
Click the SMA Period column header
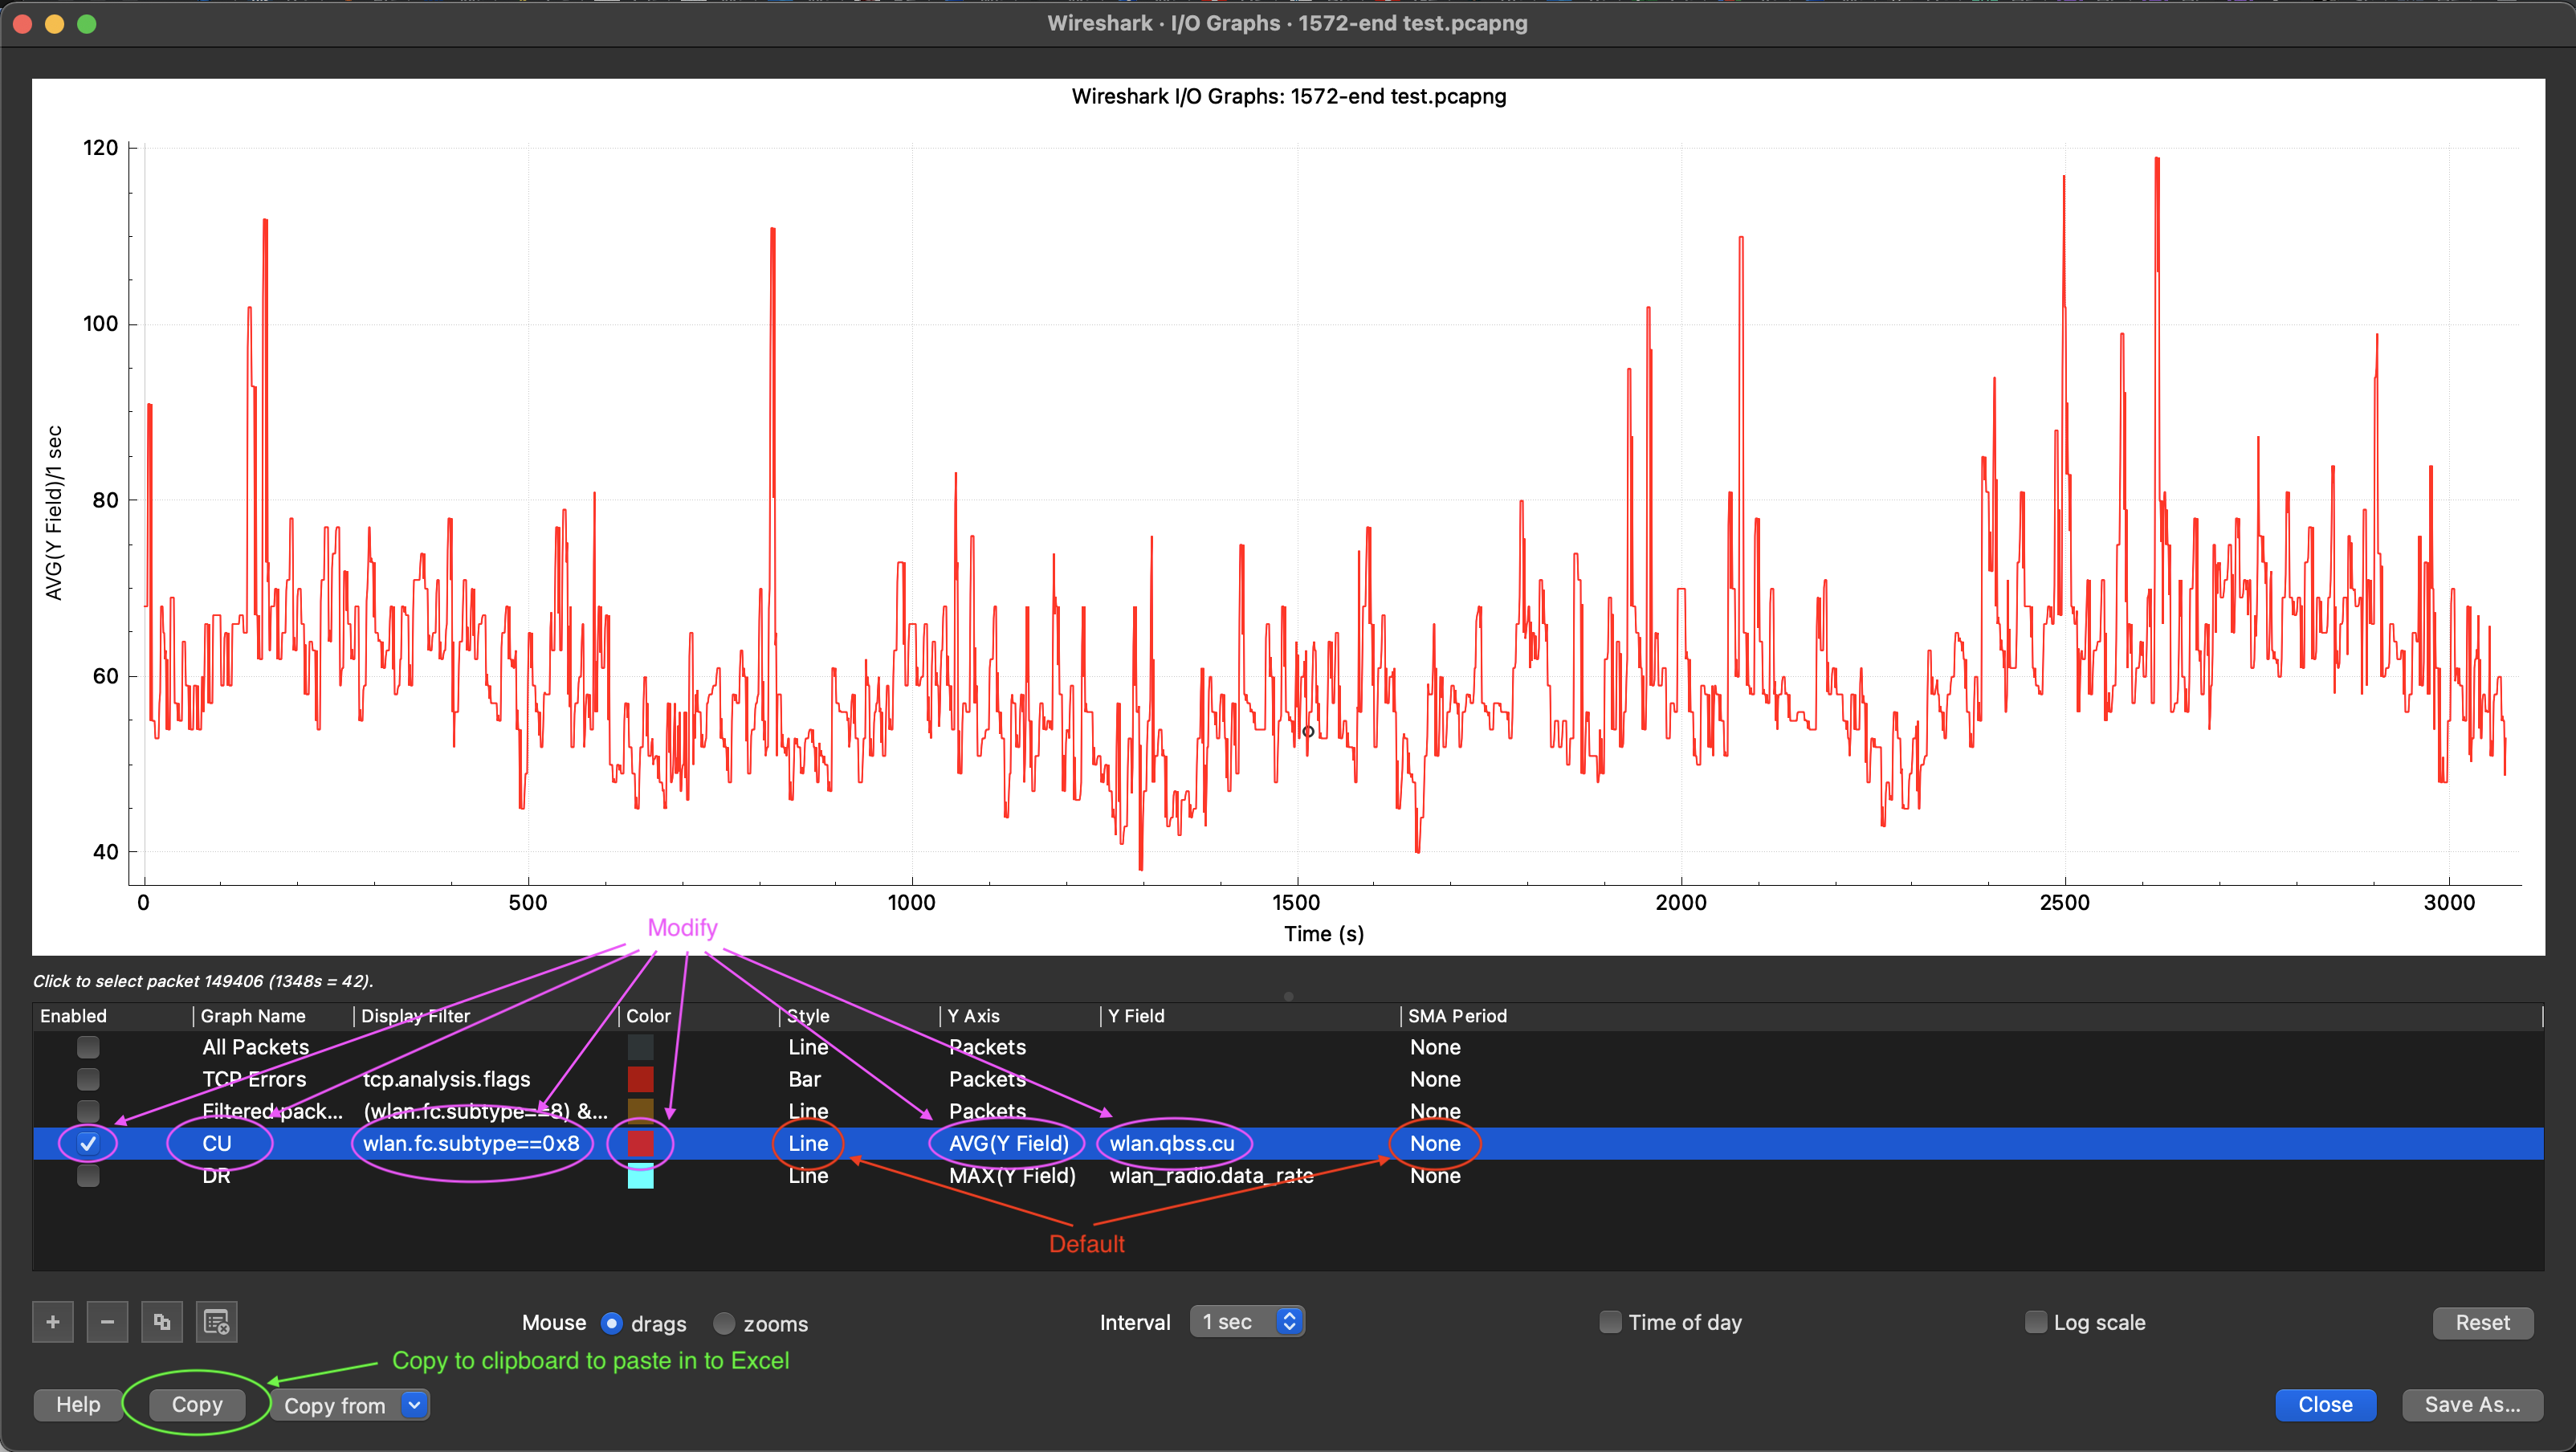pyautogui.click(x=1457, y=1016)
